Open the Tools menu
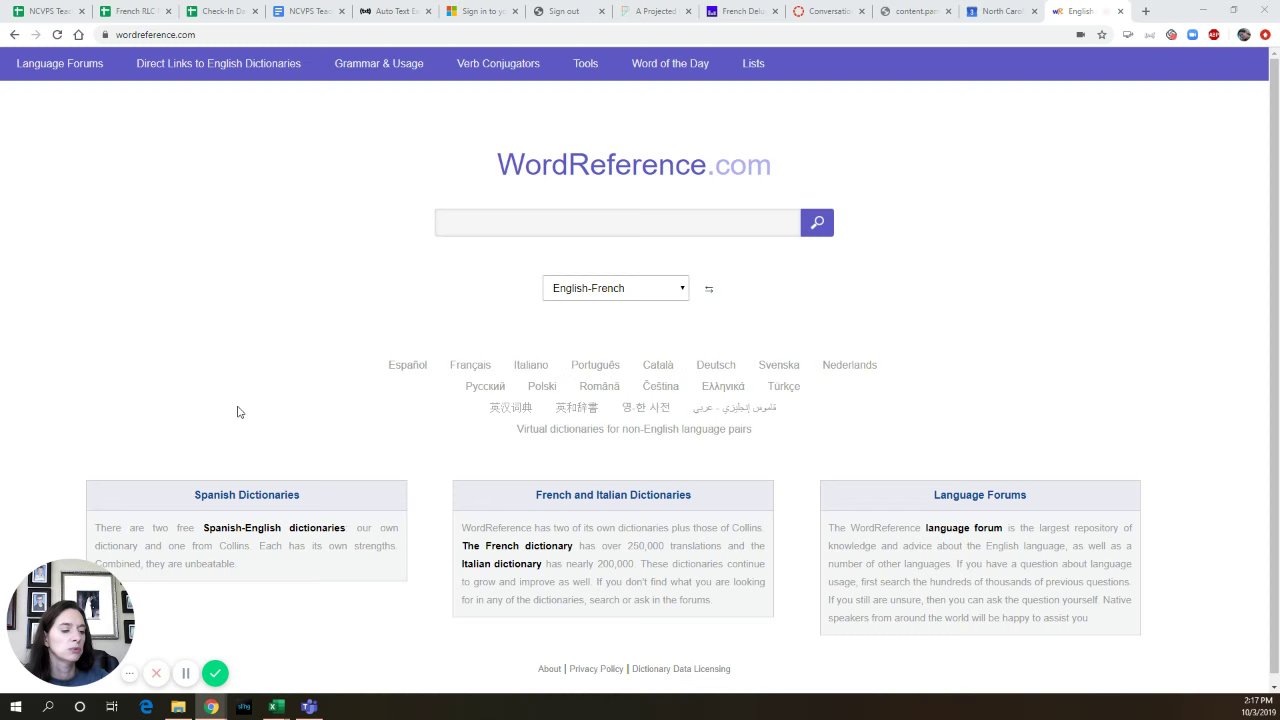 (x=586, y=64)
